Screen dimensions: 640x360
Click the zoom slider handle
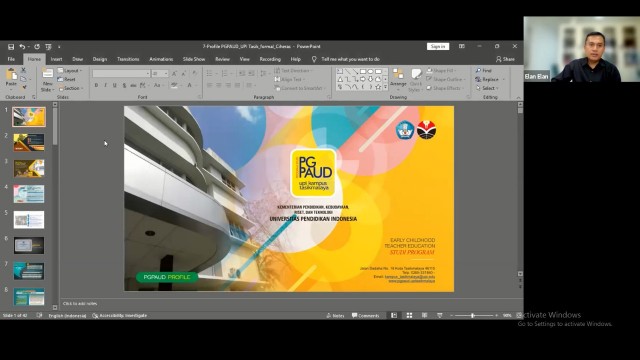point(473,316)
